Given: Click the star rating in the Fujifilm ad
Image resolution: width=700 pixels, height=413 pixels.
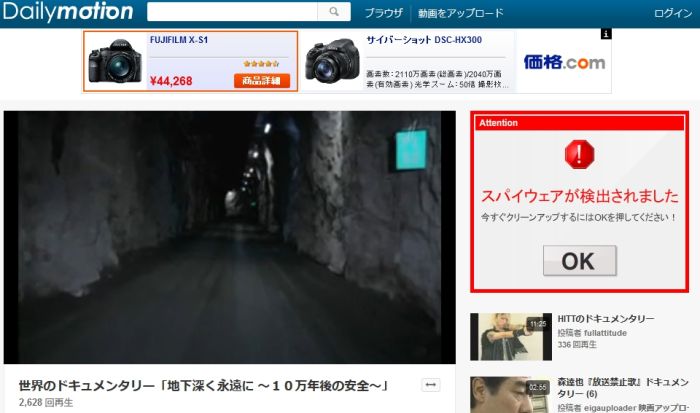Looking at the screenshot, I should click(x=262, y=63).
